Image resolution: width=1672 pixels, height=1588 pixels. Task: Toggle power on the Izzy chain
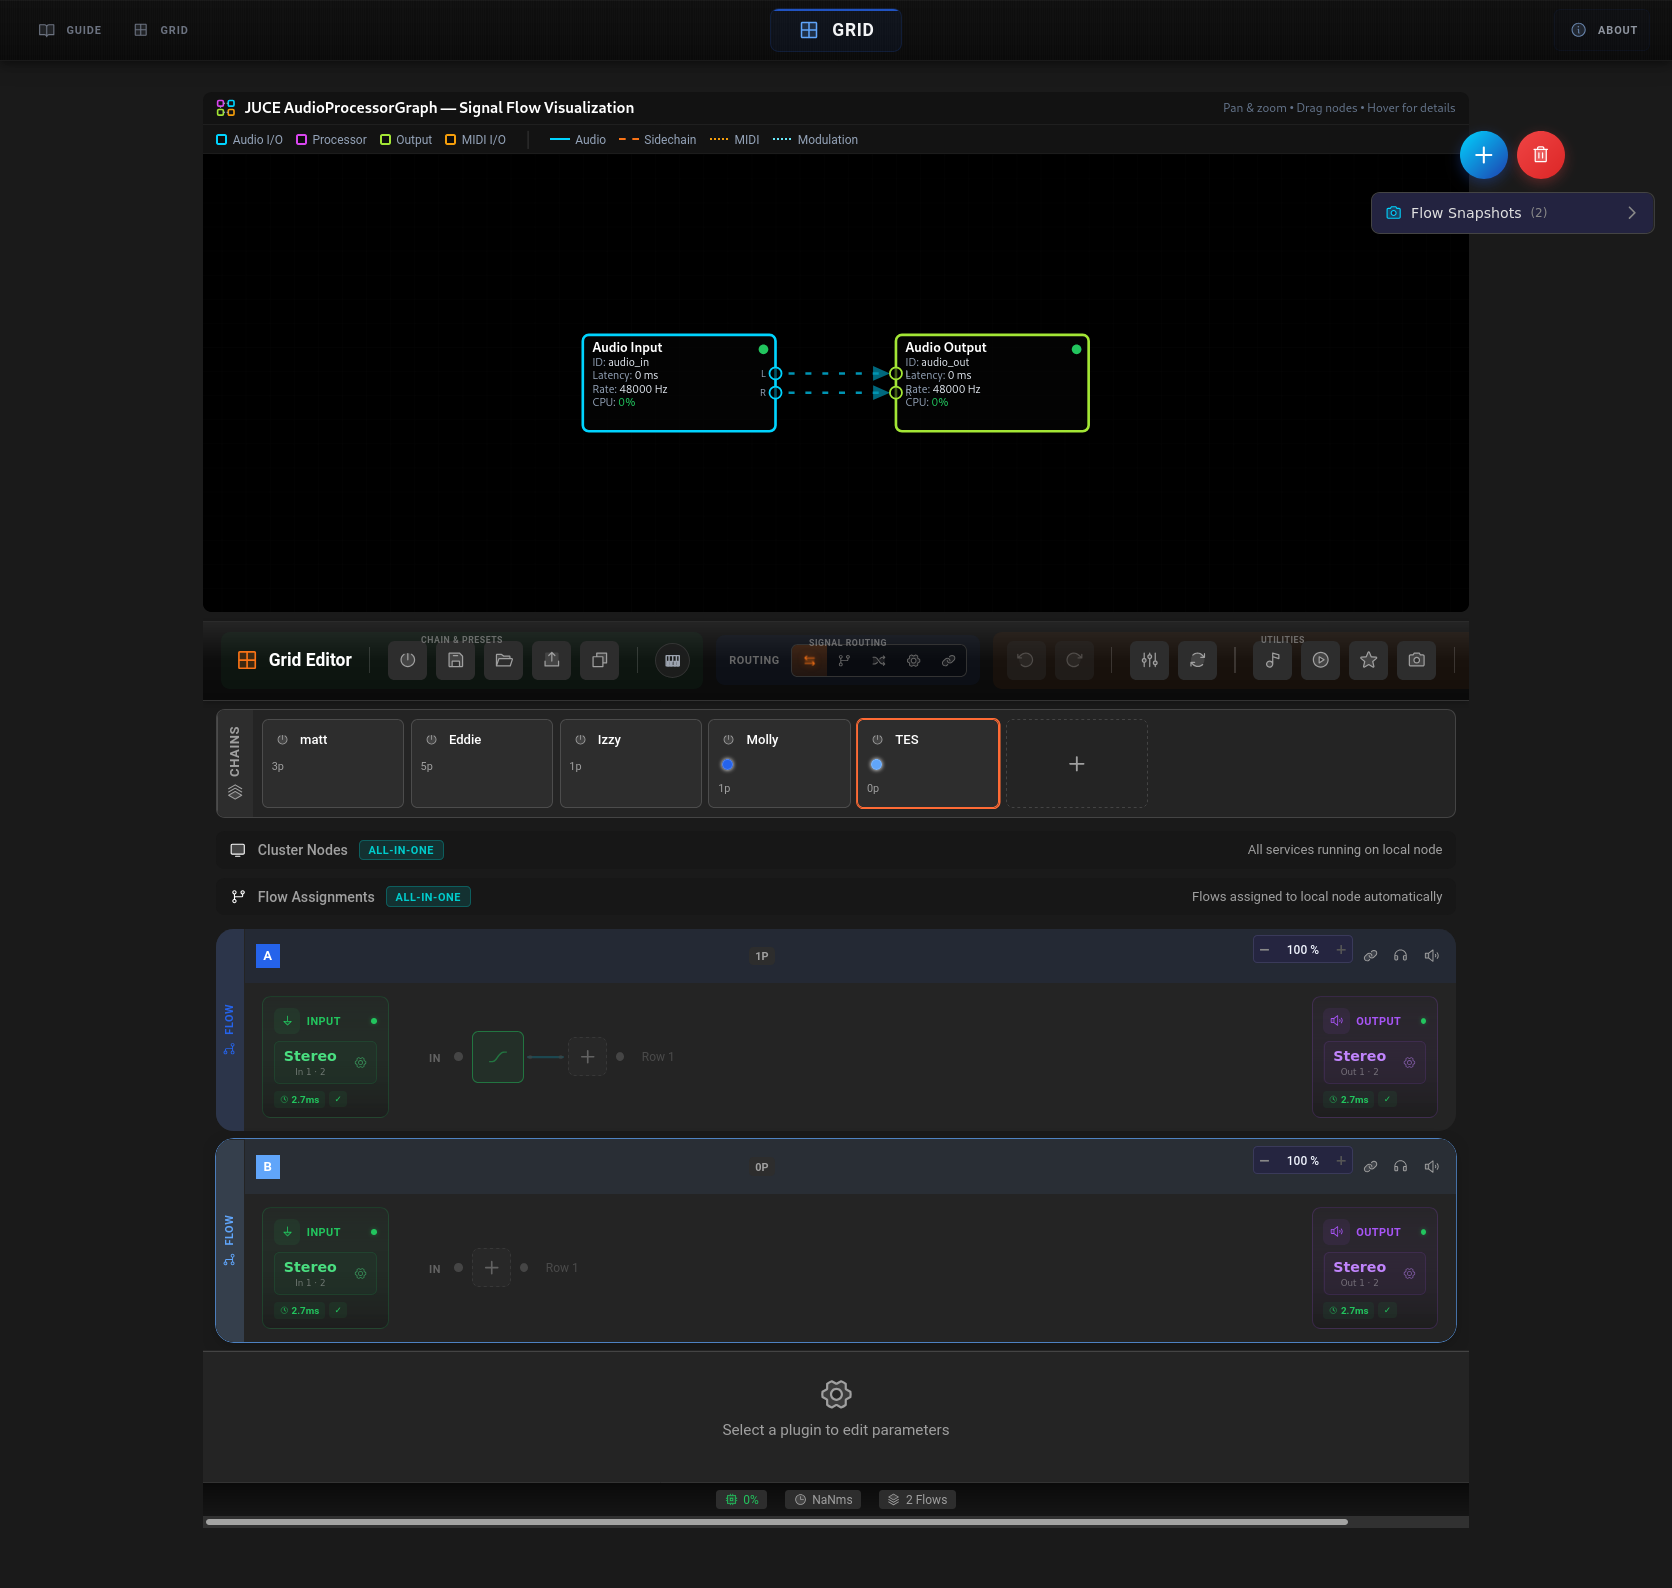point(581,740)
